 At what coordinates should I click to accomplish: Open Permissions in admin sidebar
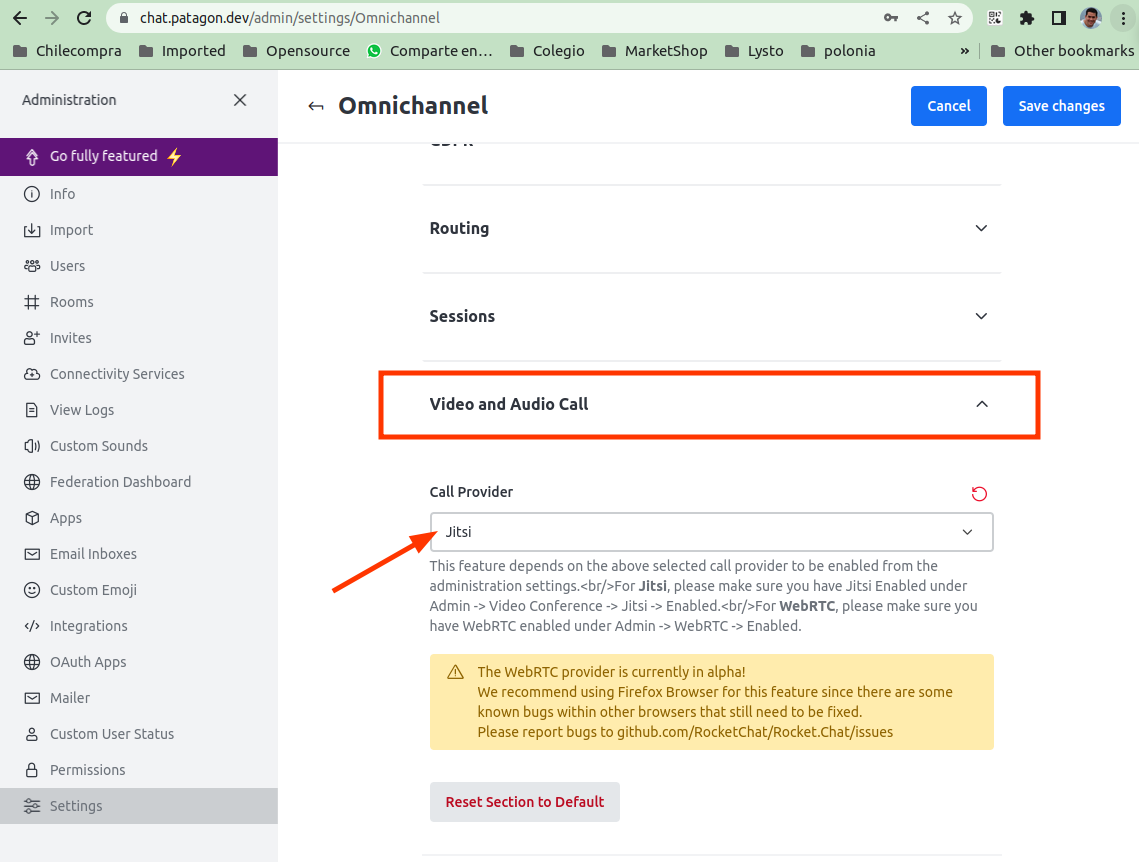coord(88,770)
